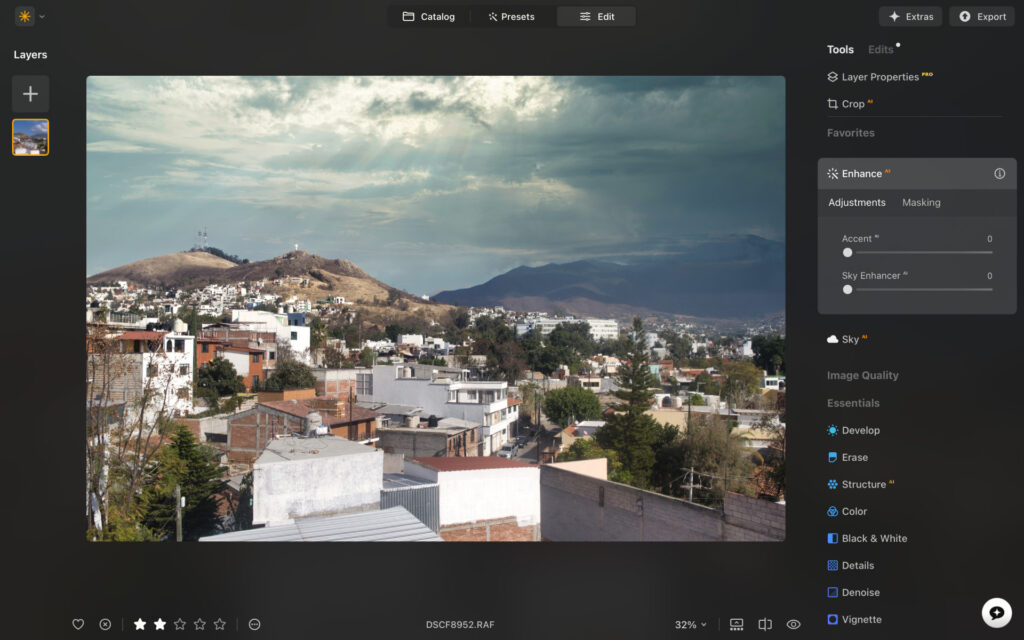Mark photo as favorite with heart icon
The height and width of the screenshot is (640, 1024).
[x=78, y=624]
